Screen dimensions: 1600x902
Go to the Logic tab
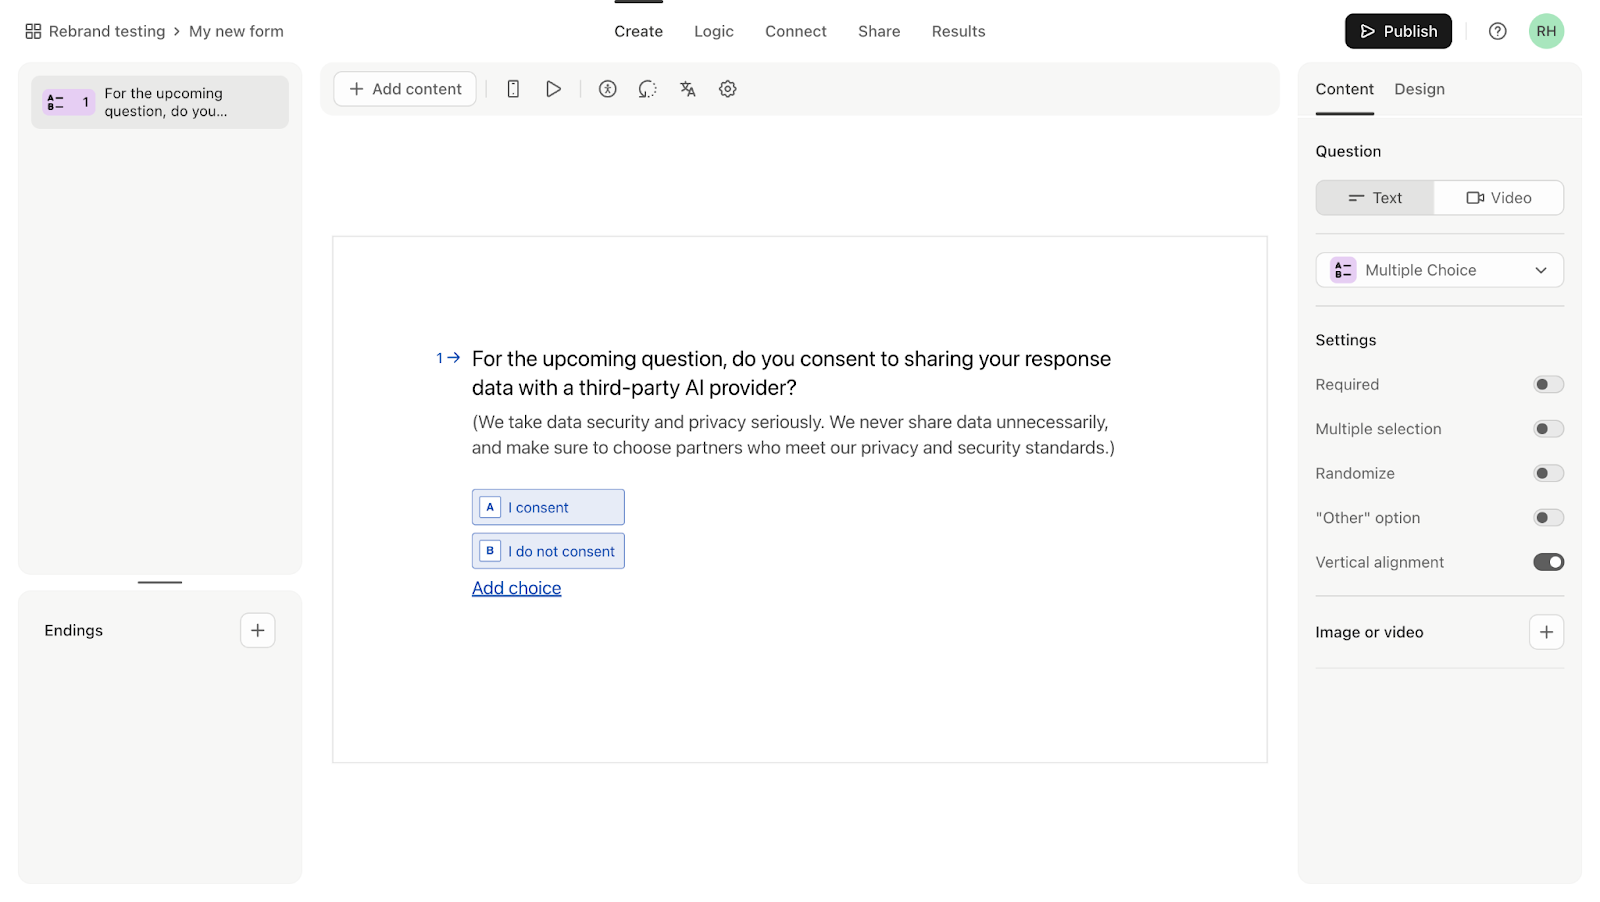[713, 31]
